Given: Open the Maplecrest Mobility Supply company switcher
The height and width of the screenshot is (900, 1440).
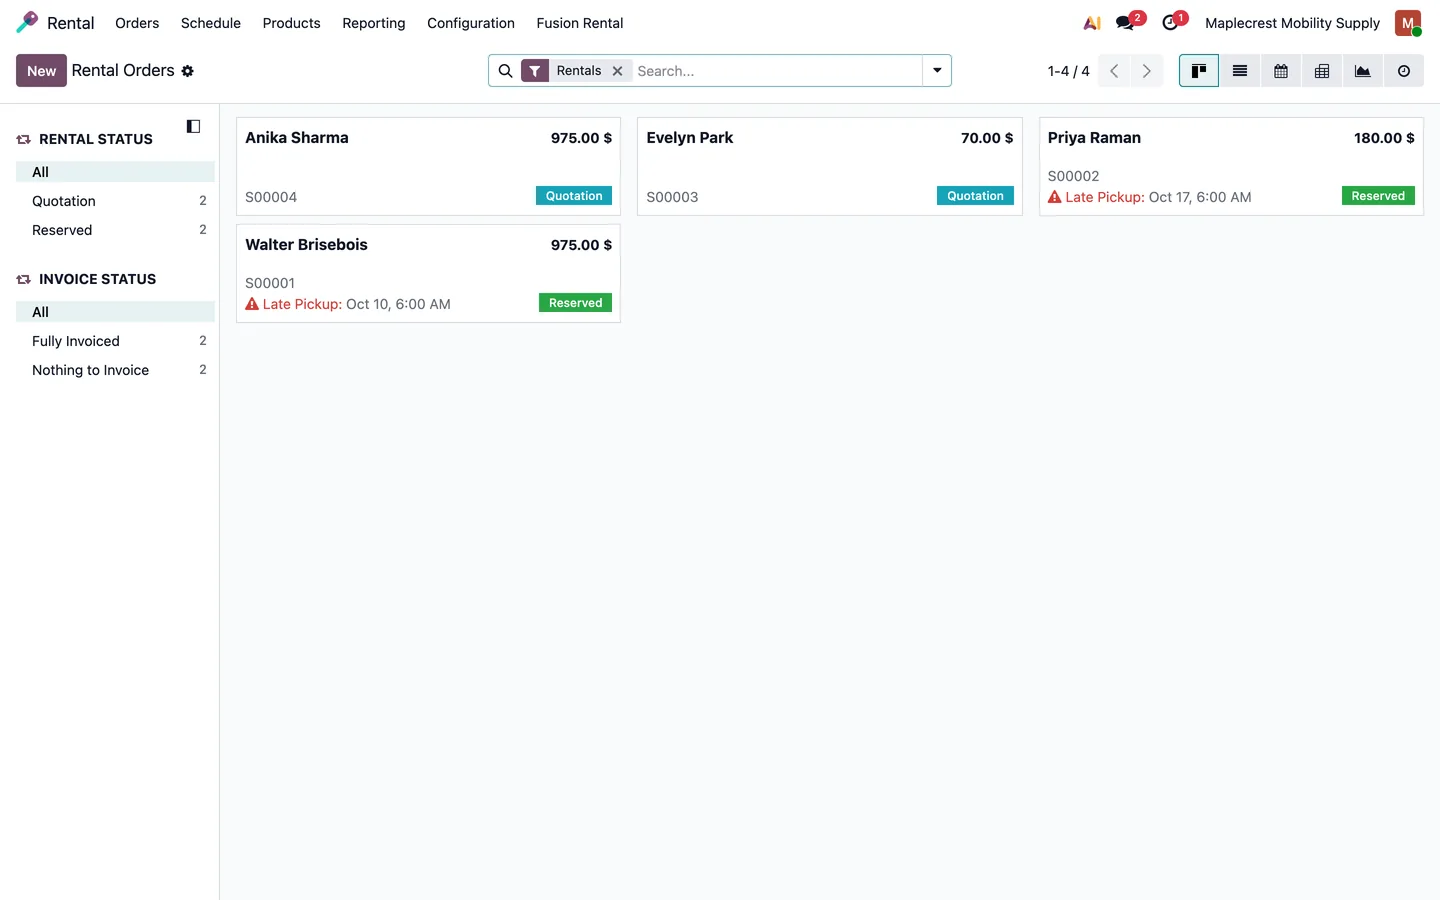Looking at the screenshot, I should [1292, 23].
